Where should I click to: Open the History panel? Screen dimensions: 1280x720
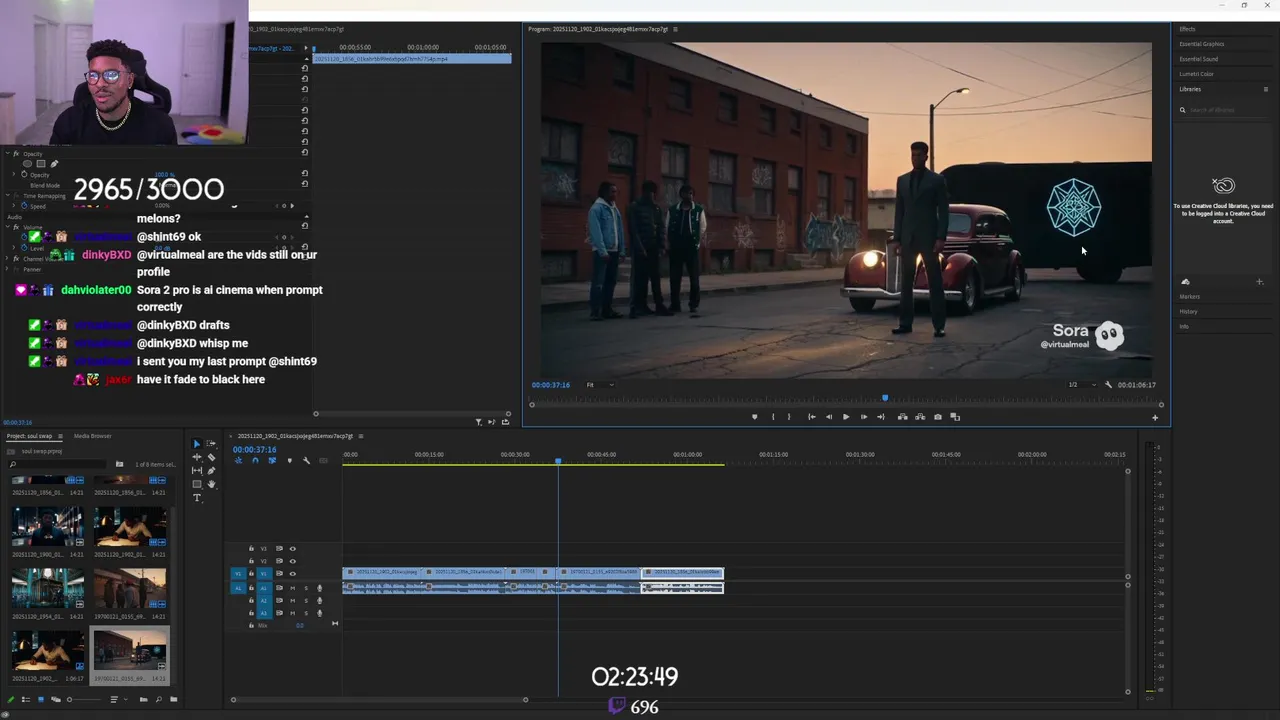click(x=1188, y=311)
